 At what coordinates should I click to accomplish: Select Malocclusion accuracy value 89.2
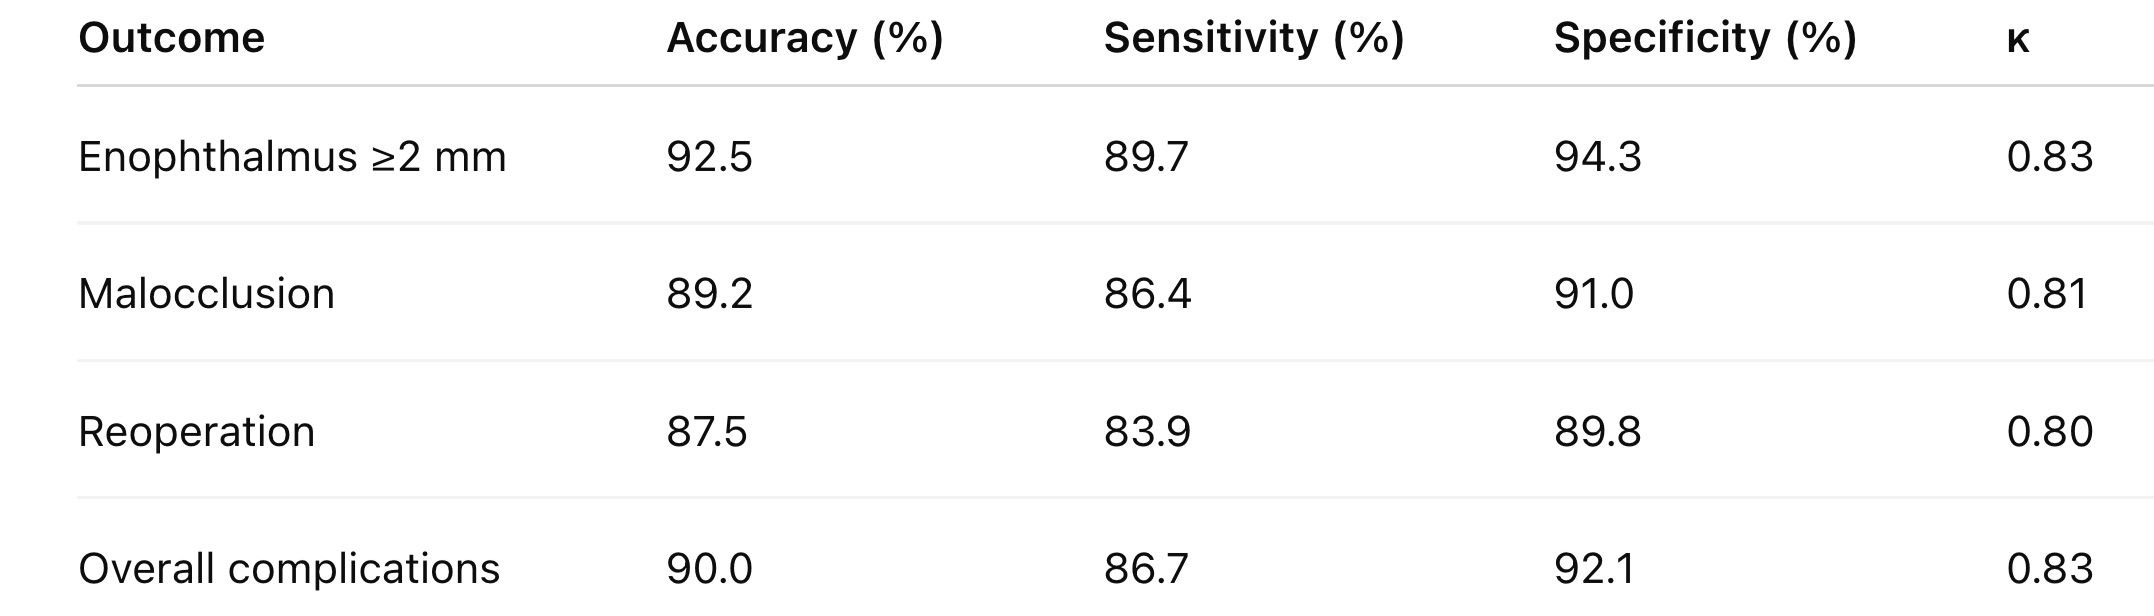tap(709, 294)
